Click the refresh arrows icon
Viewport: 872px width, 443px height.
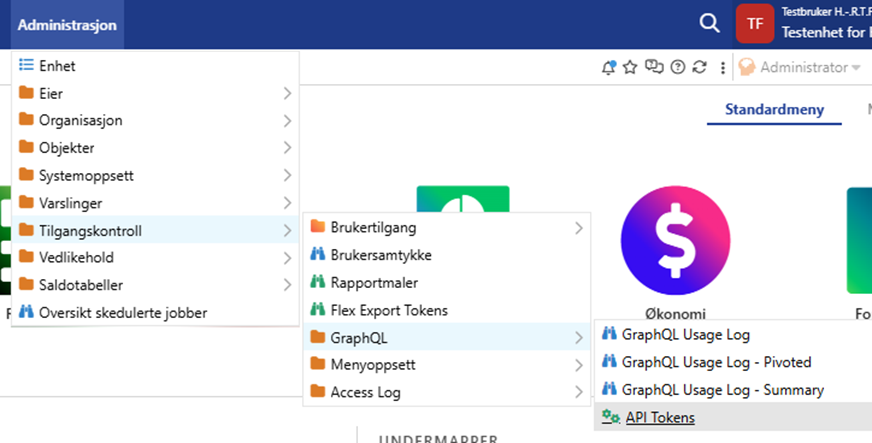click(700, 68)
